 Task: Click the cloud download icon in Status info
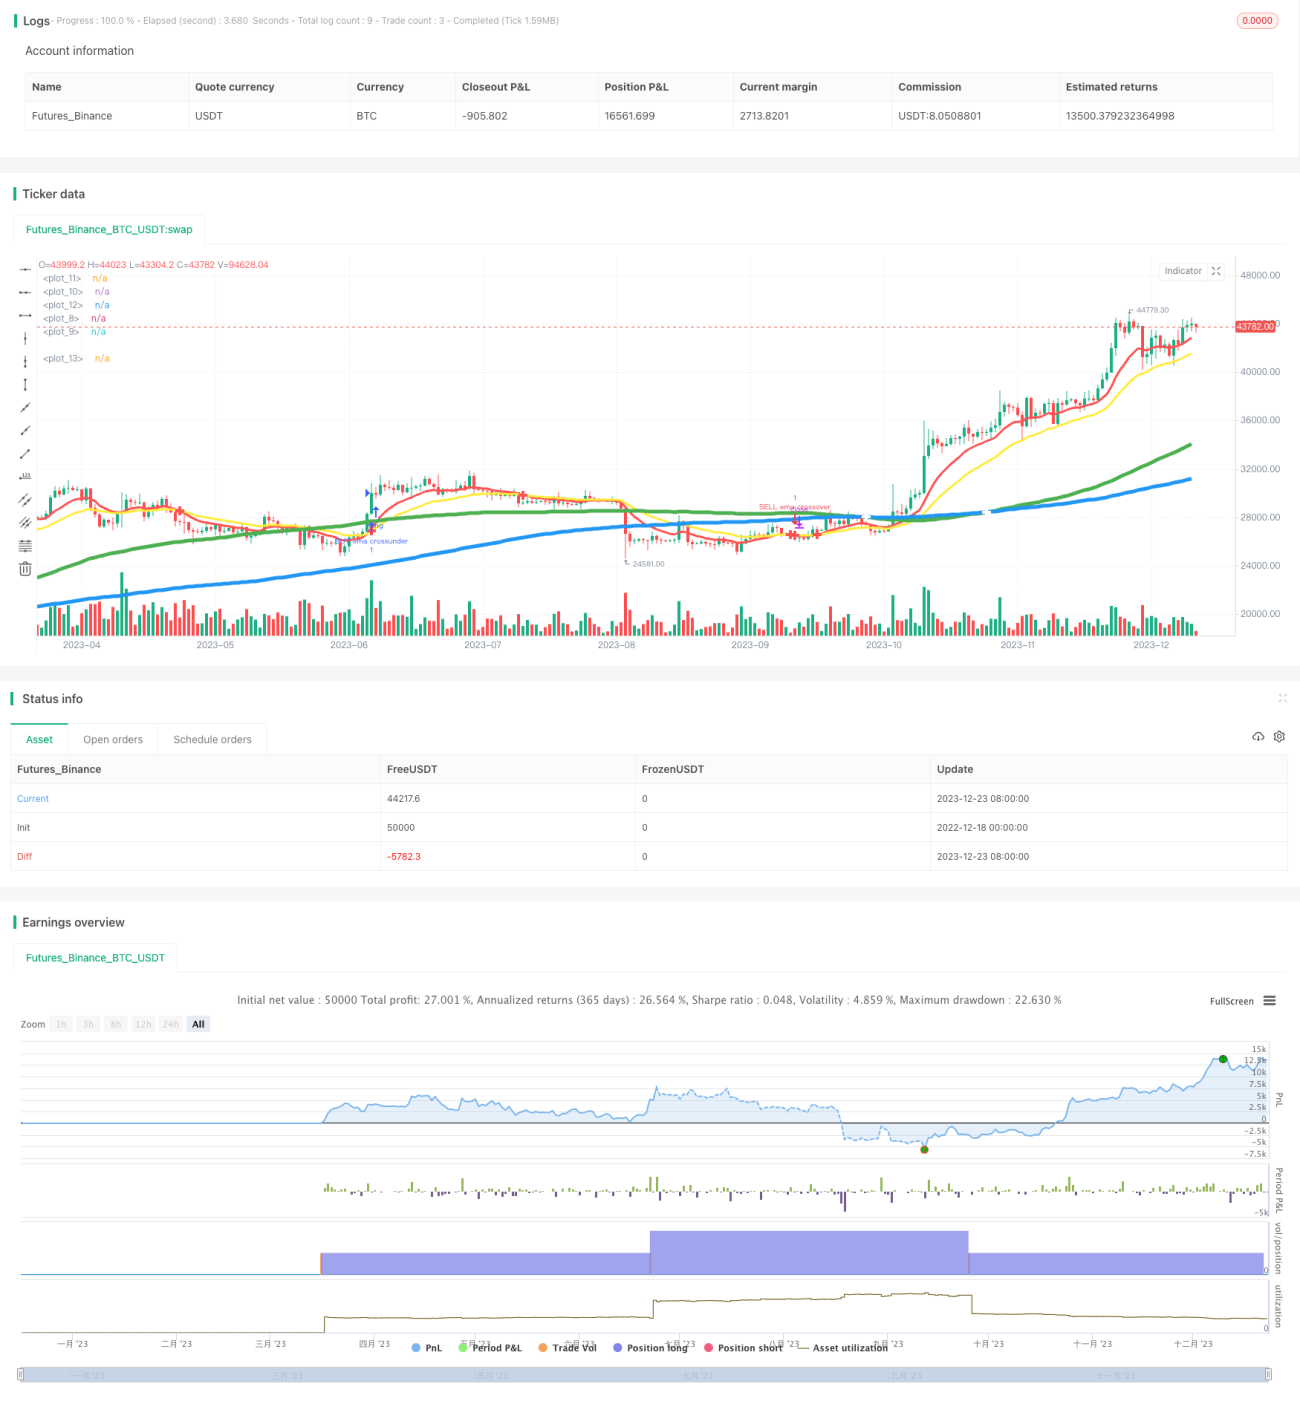(1258, 736)
